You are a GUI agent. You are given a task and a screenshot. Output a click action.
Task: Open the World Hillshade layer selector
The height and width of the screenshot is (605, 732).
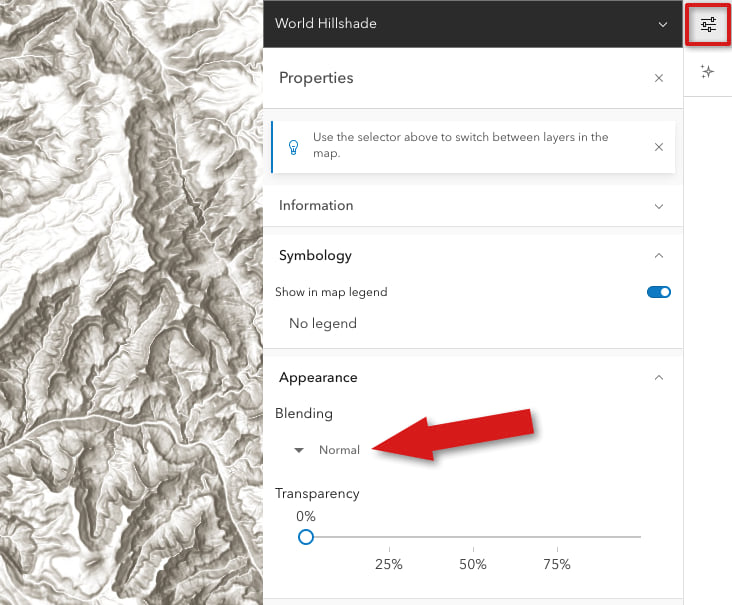(661, 24)
